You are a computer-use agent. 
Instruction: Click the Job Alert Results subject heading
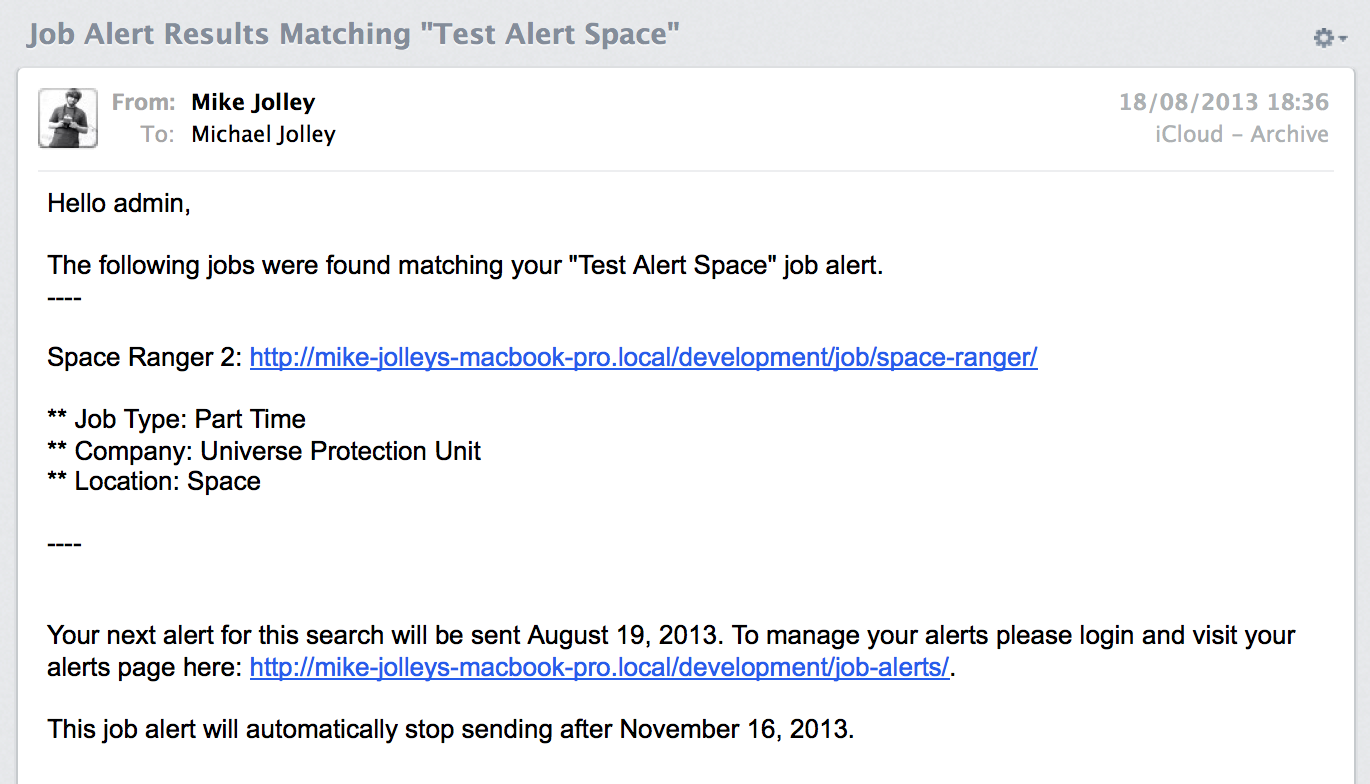(353, 34)
